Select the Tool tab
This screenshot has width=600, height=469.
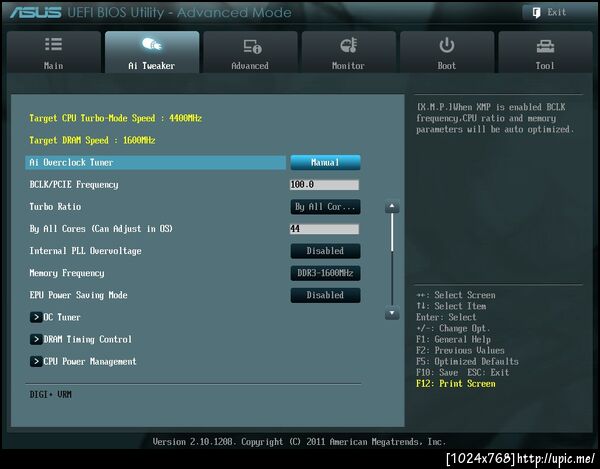pyautogui.click(x=545, y=52)
